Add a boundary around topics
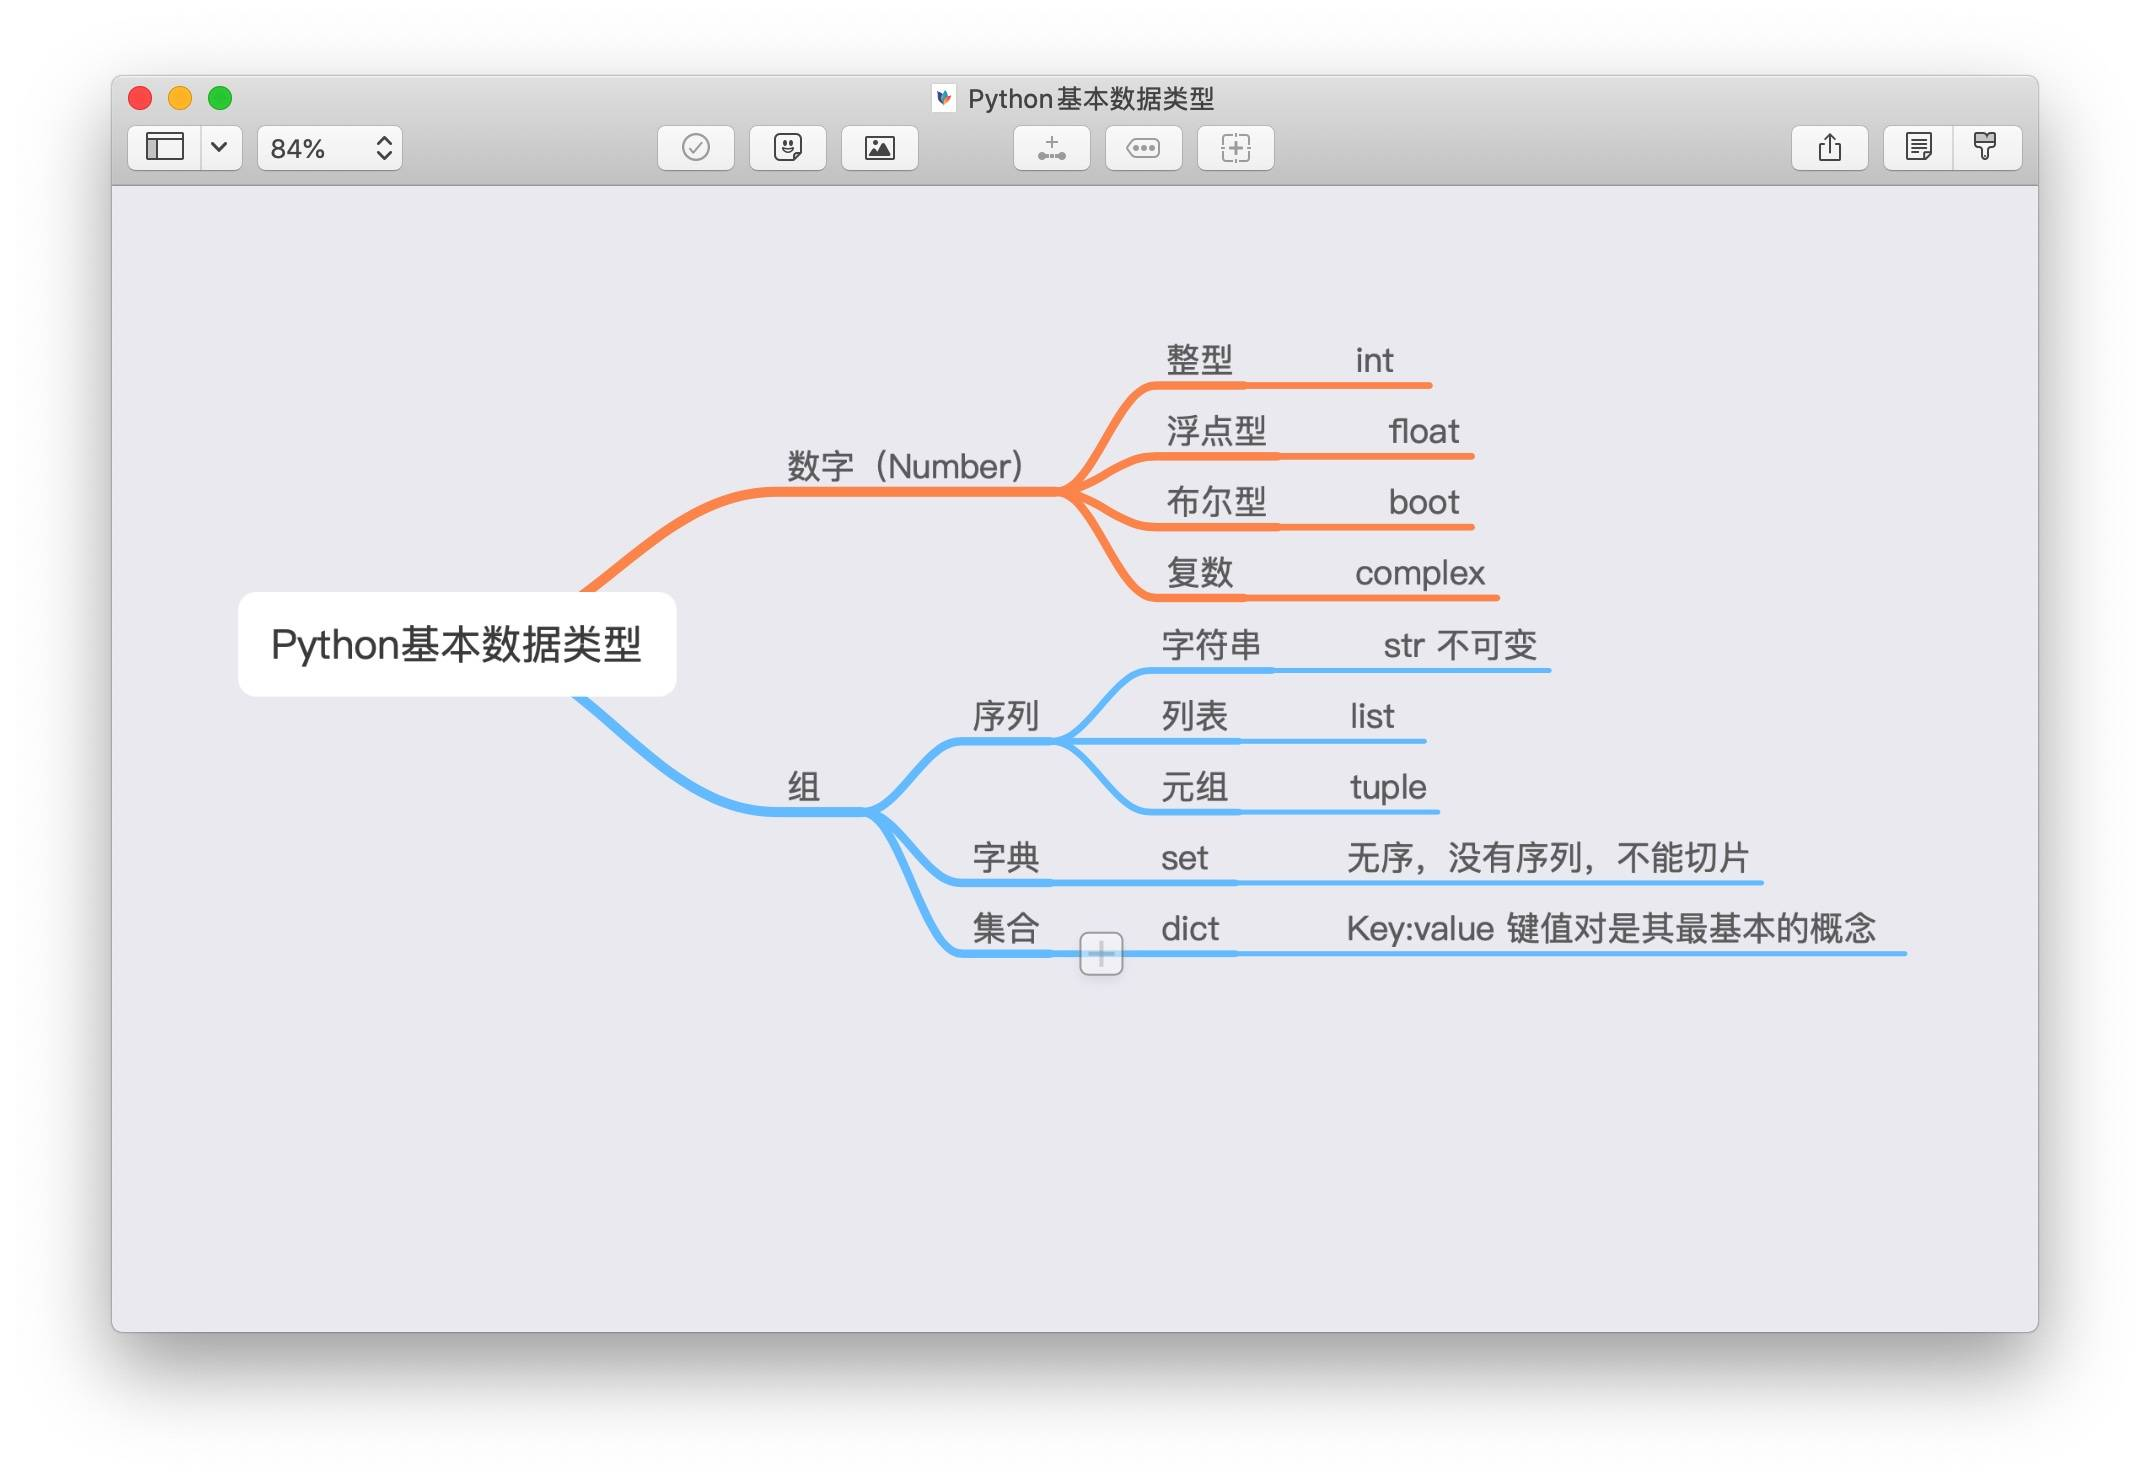2150x1480 pixels. click(x=1236, y=148)
